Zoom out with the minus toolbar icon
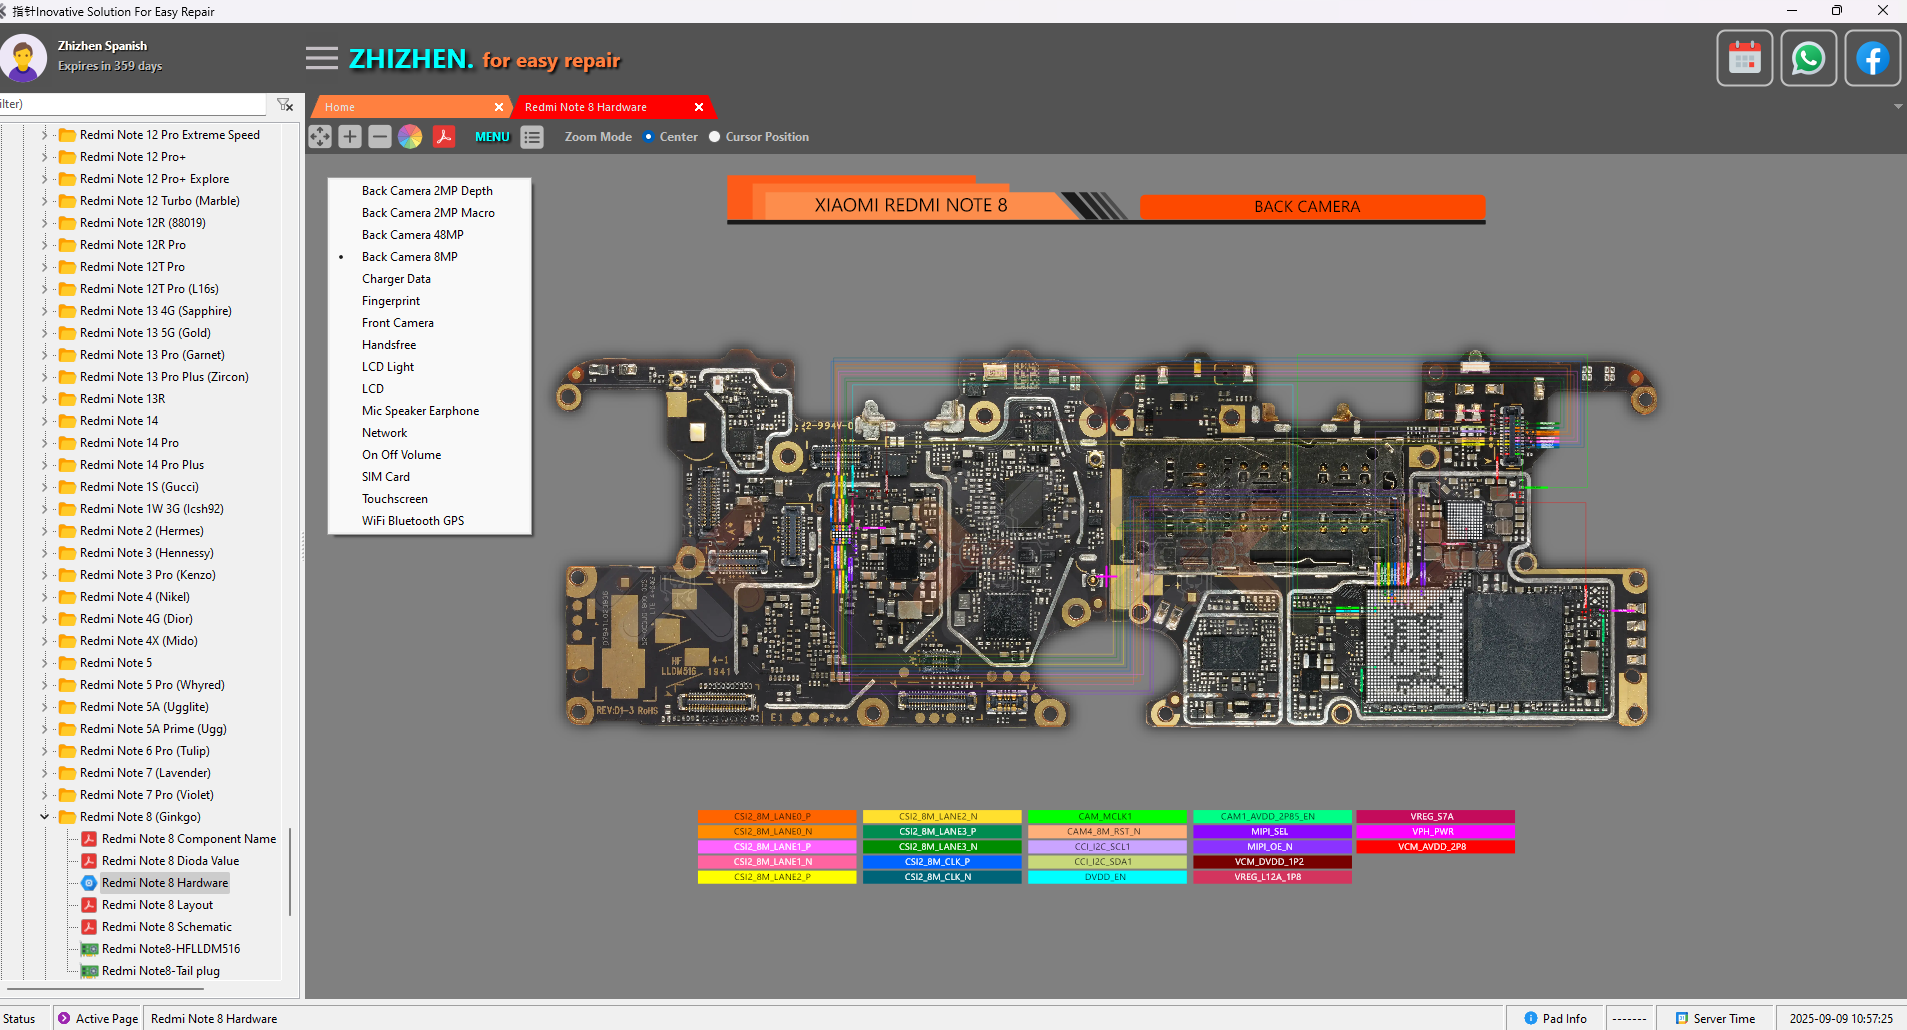The width and height of the screenshot is (1907, 1030). click(x=380, y=137)
